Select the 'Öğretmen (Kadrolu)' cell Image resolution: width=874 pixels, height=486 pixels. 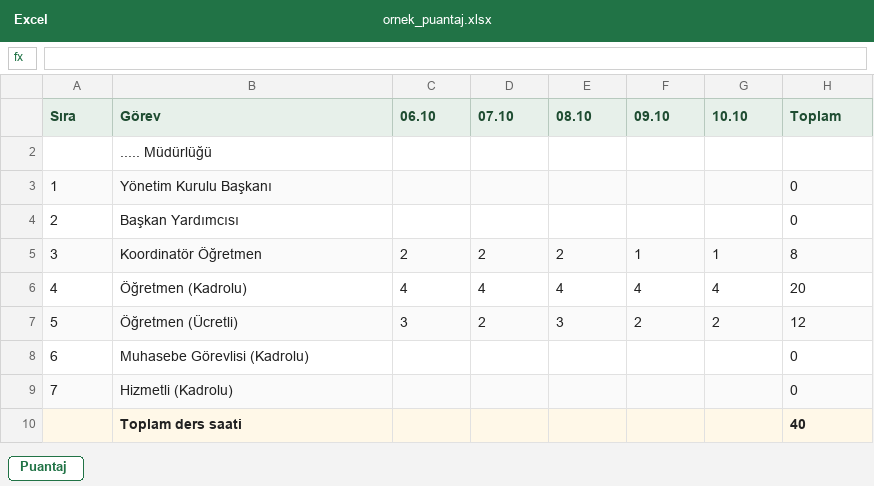tap(253, 289)
